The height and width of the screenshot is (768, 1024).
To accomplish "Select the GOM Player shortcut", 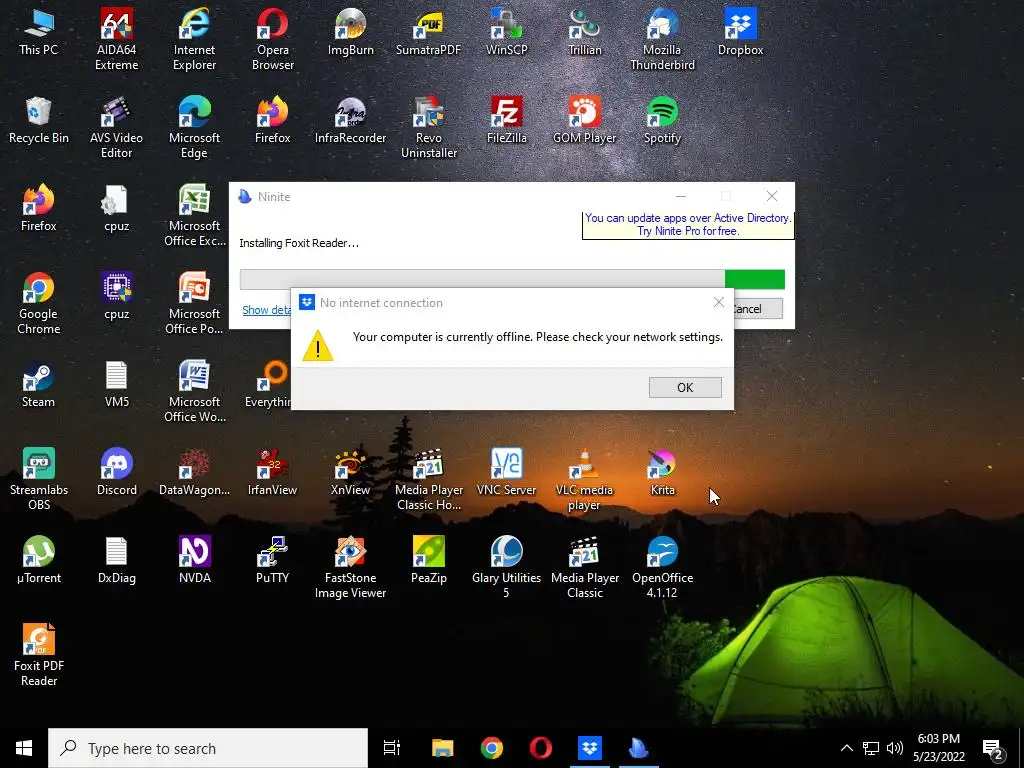I will (x=584, y=120).
